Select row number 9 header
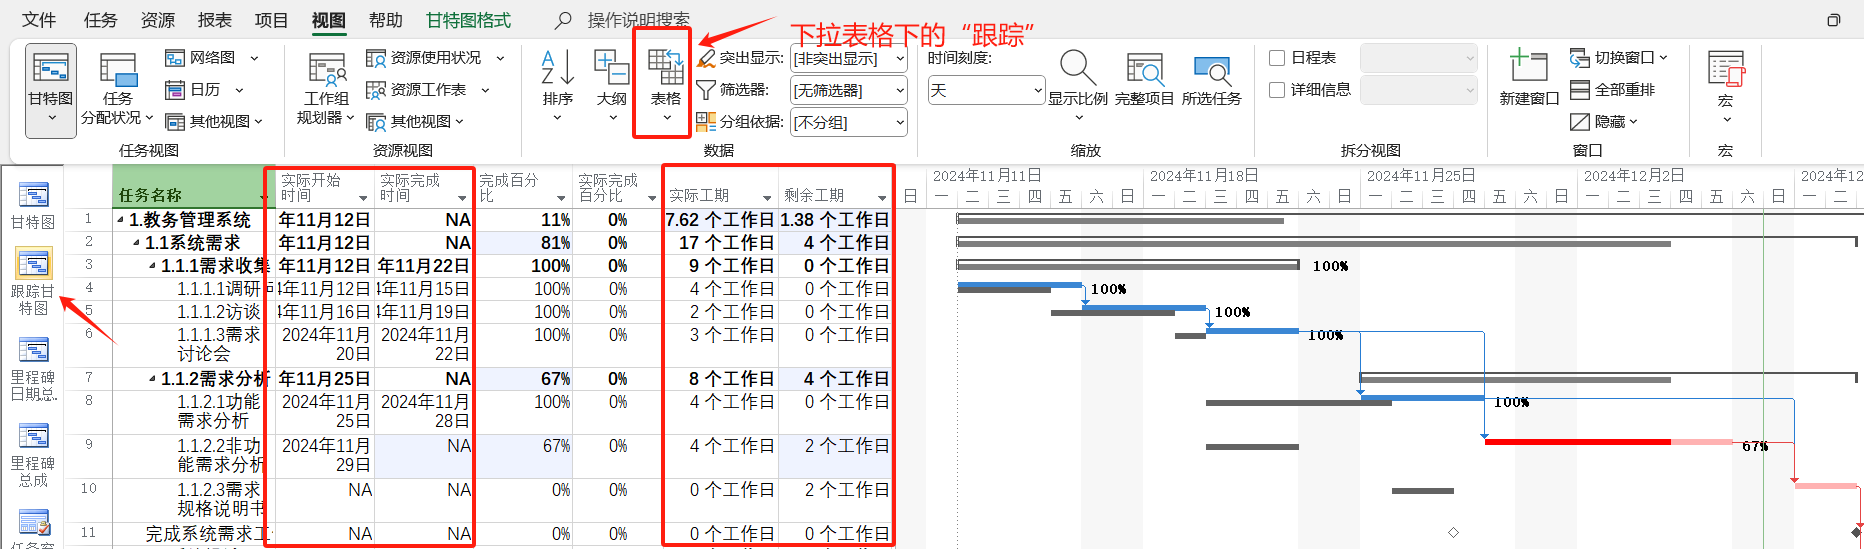The image size is (1864, 549). pos(89,456)
